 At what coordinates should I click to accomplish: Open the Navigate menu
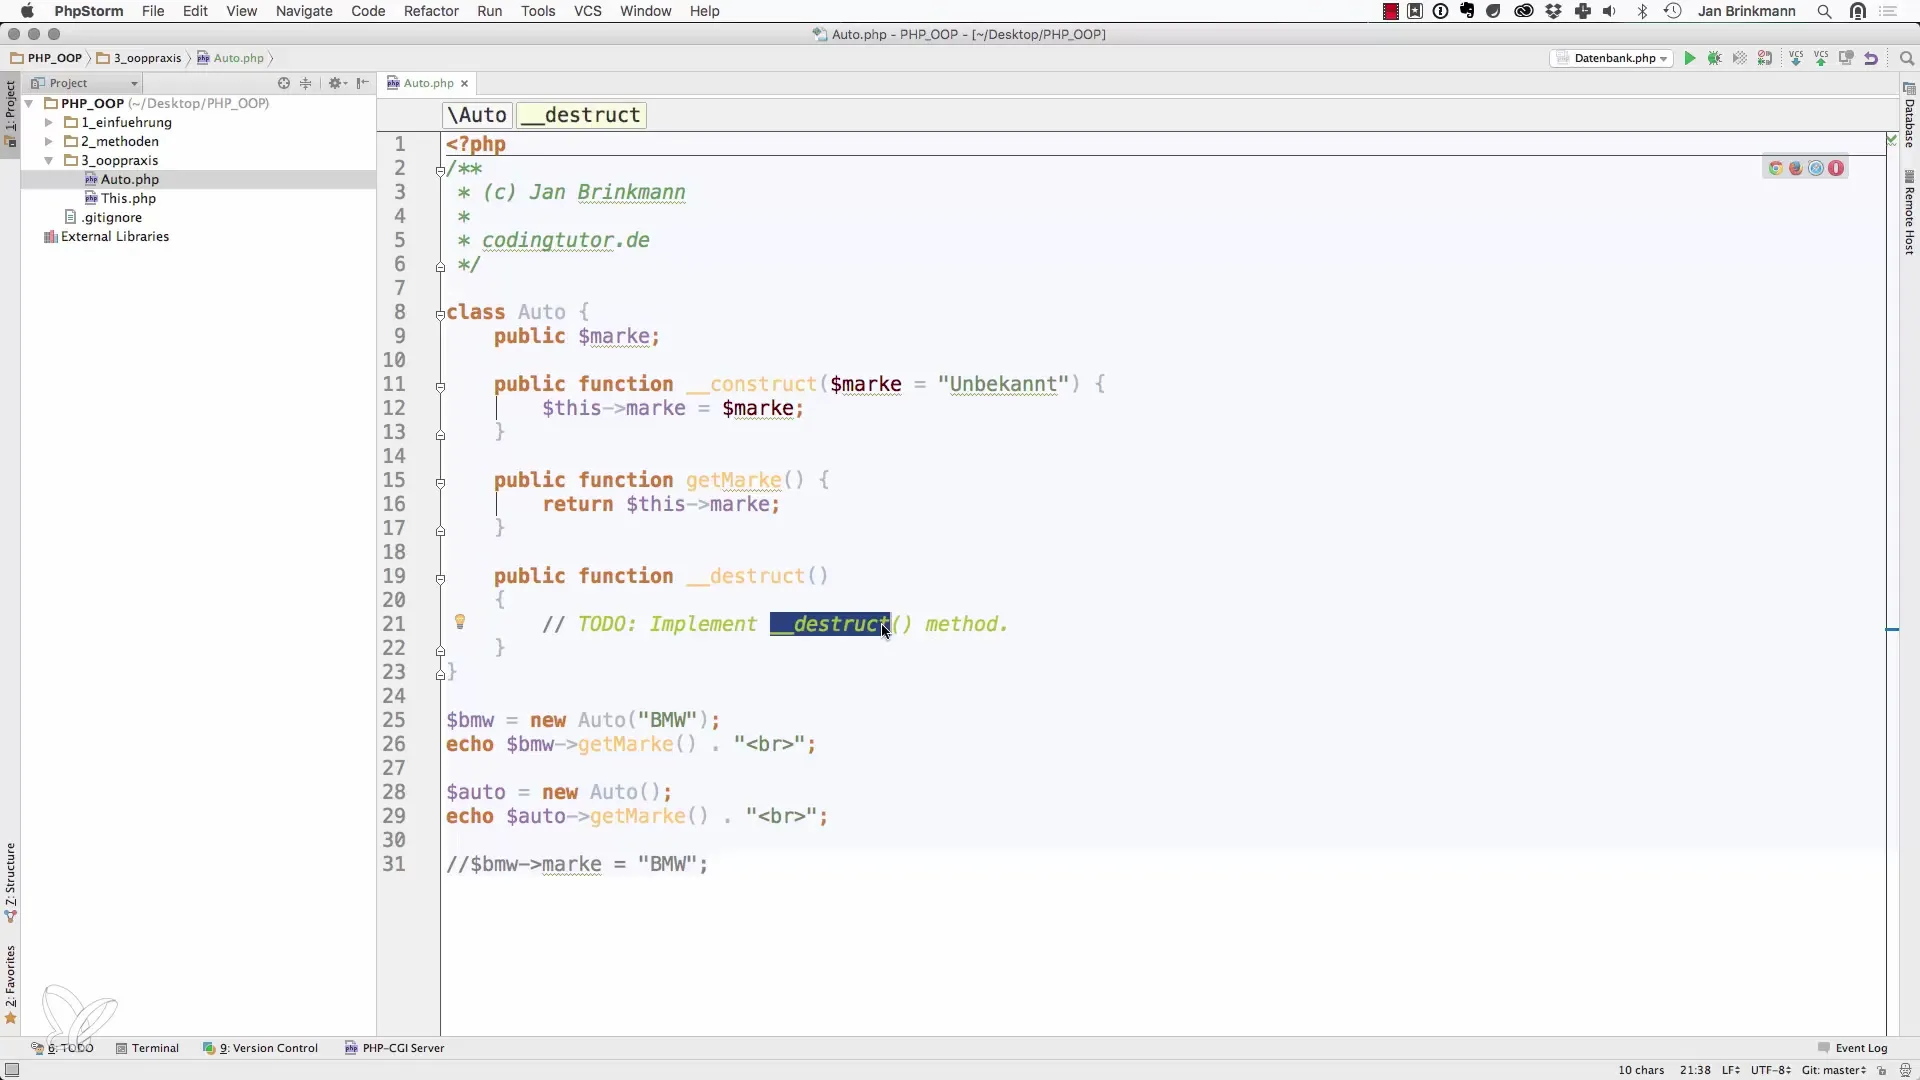pos(304,11)
